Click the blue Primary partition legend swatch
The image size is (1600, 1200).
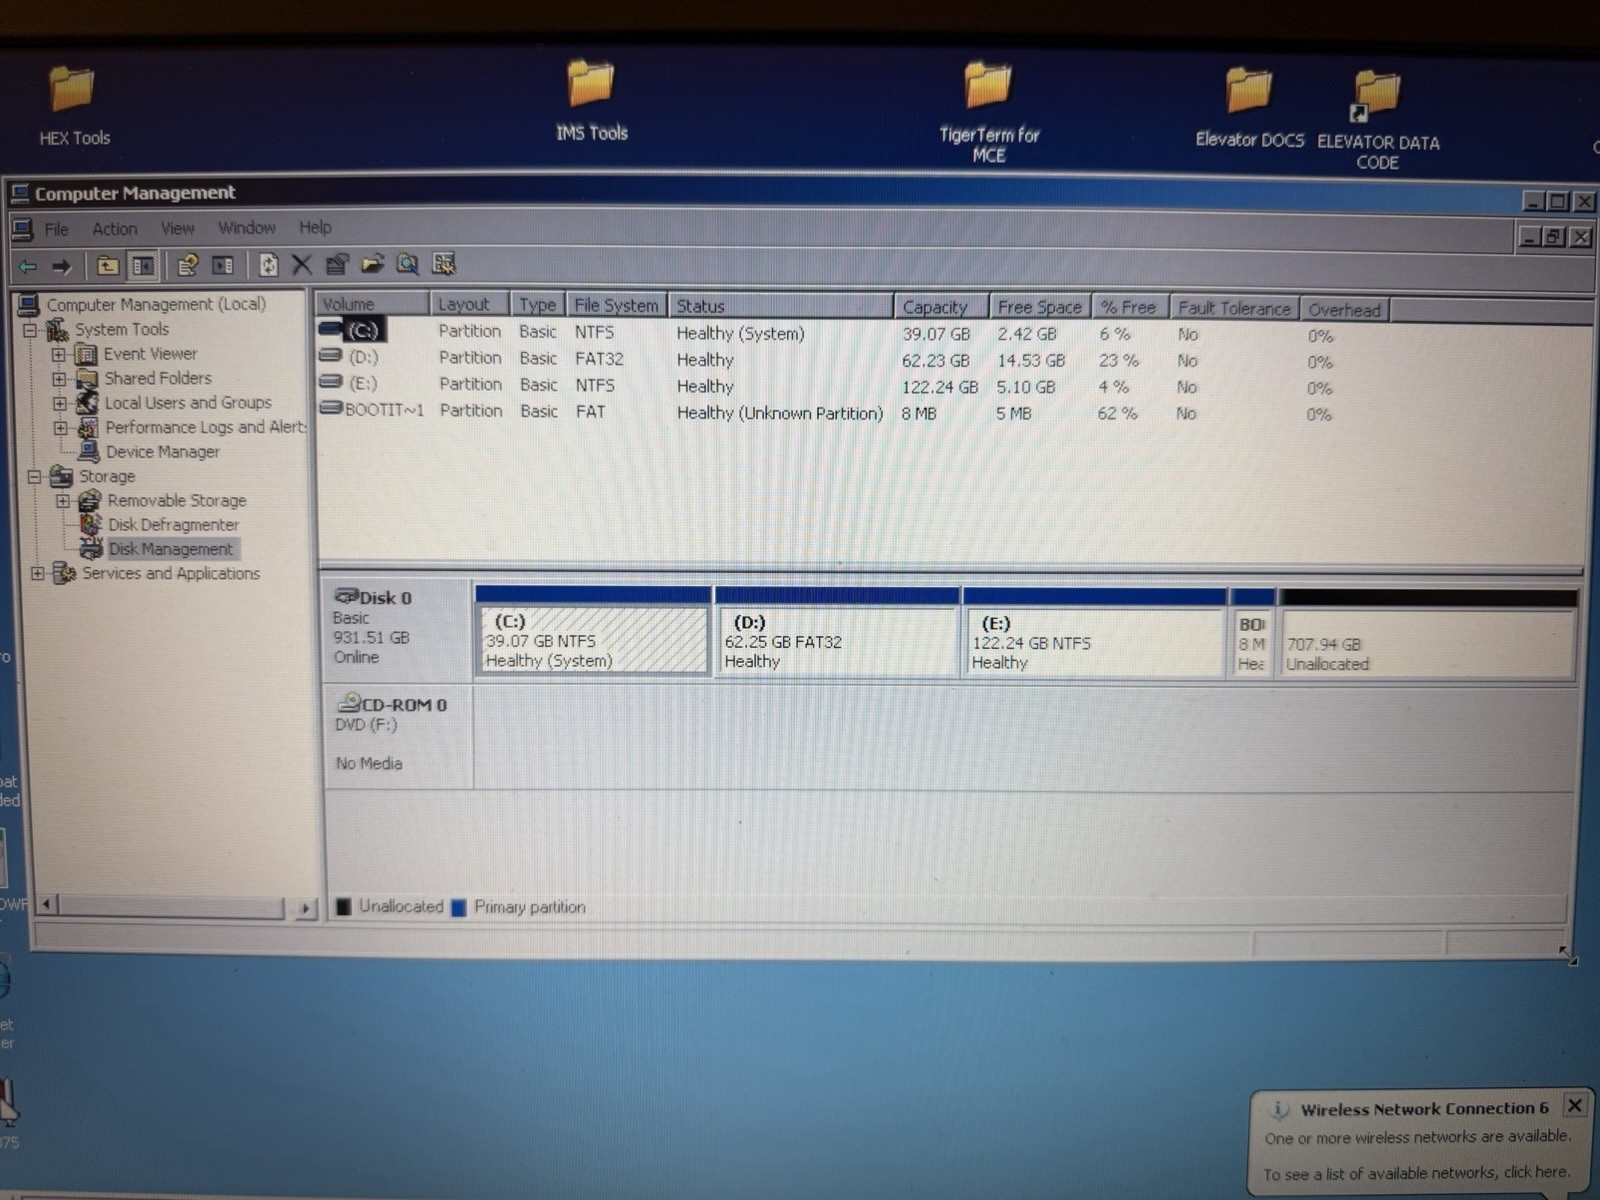(x=459, y=908)
